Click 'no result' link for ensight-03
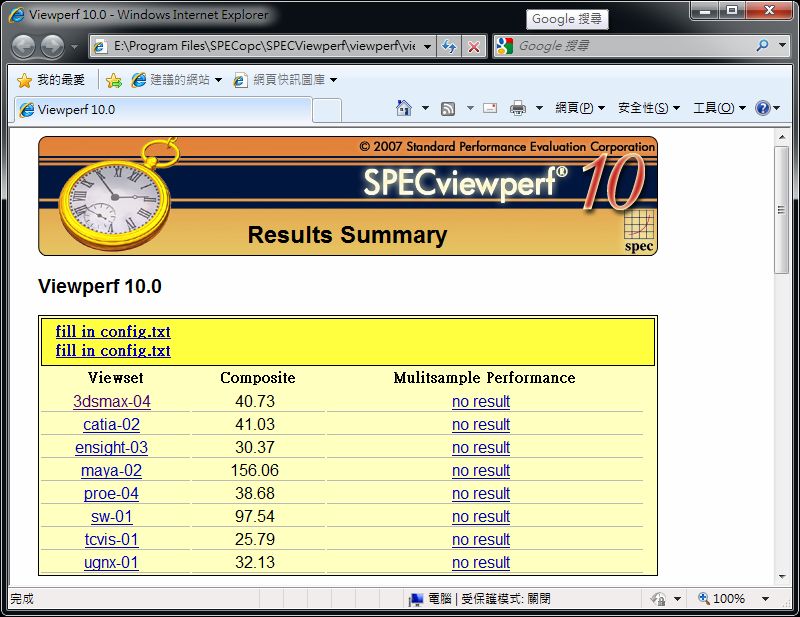This screenshot has height=617, width=800. pos(481,448)
